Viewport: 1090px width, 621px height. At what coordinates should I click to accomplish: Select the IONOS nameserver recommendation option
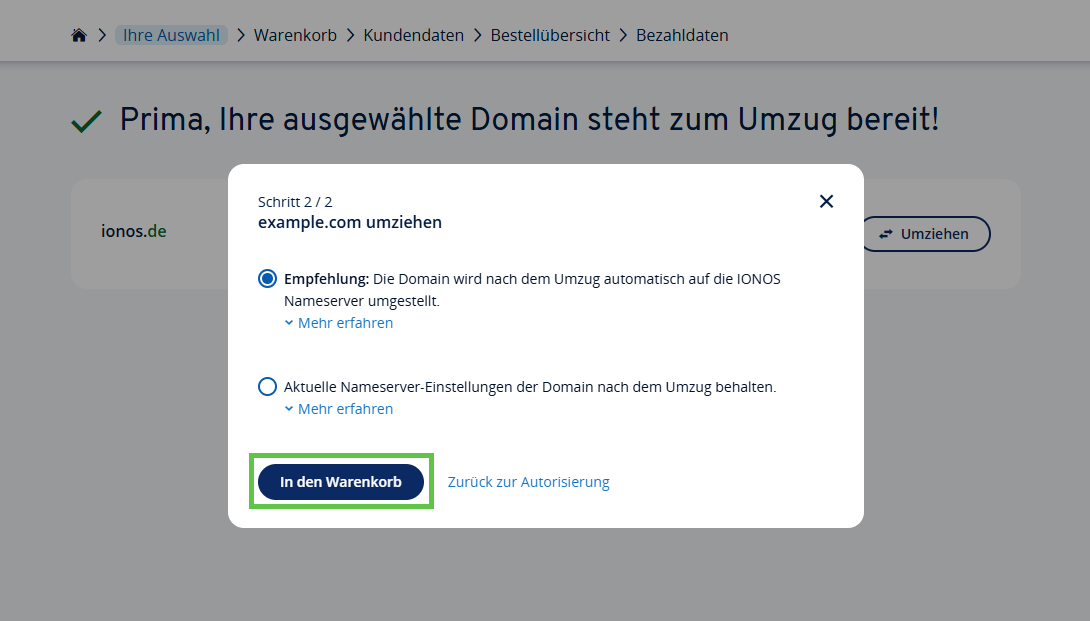click(x=266, y=278)
